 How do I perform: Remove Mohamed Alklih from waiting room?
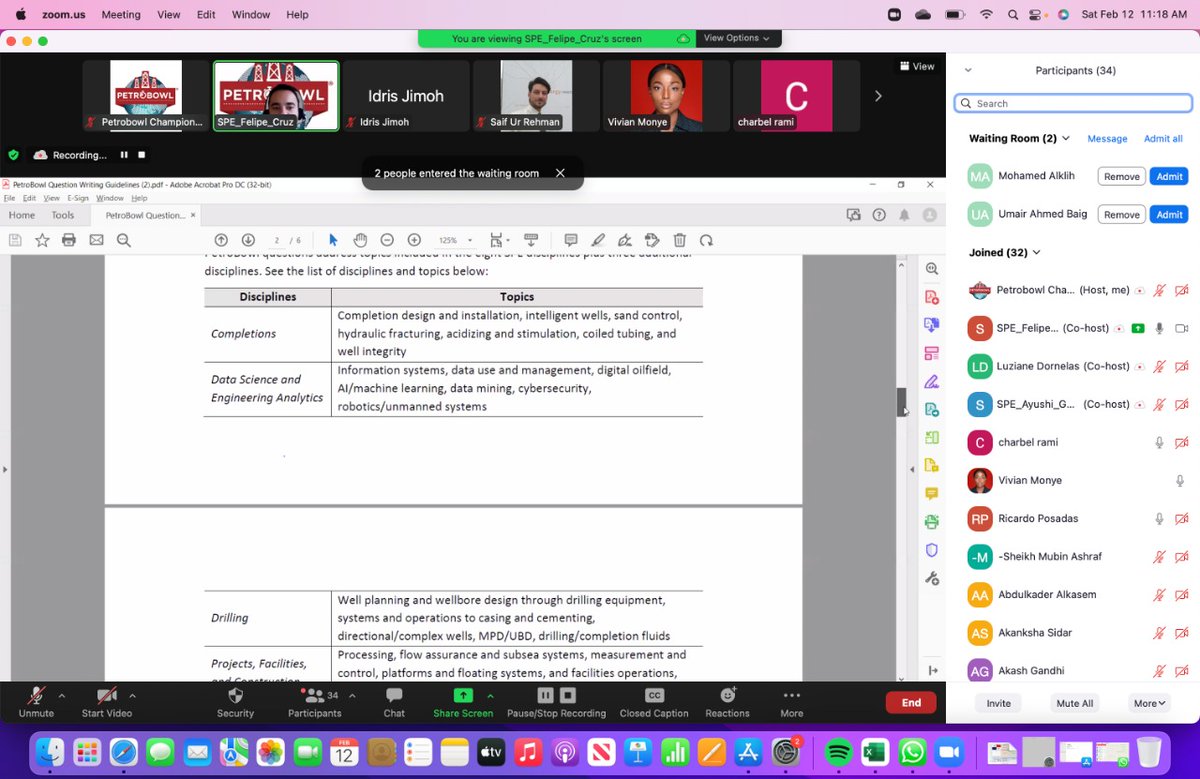click(x=1121, y=176)
